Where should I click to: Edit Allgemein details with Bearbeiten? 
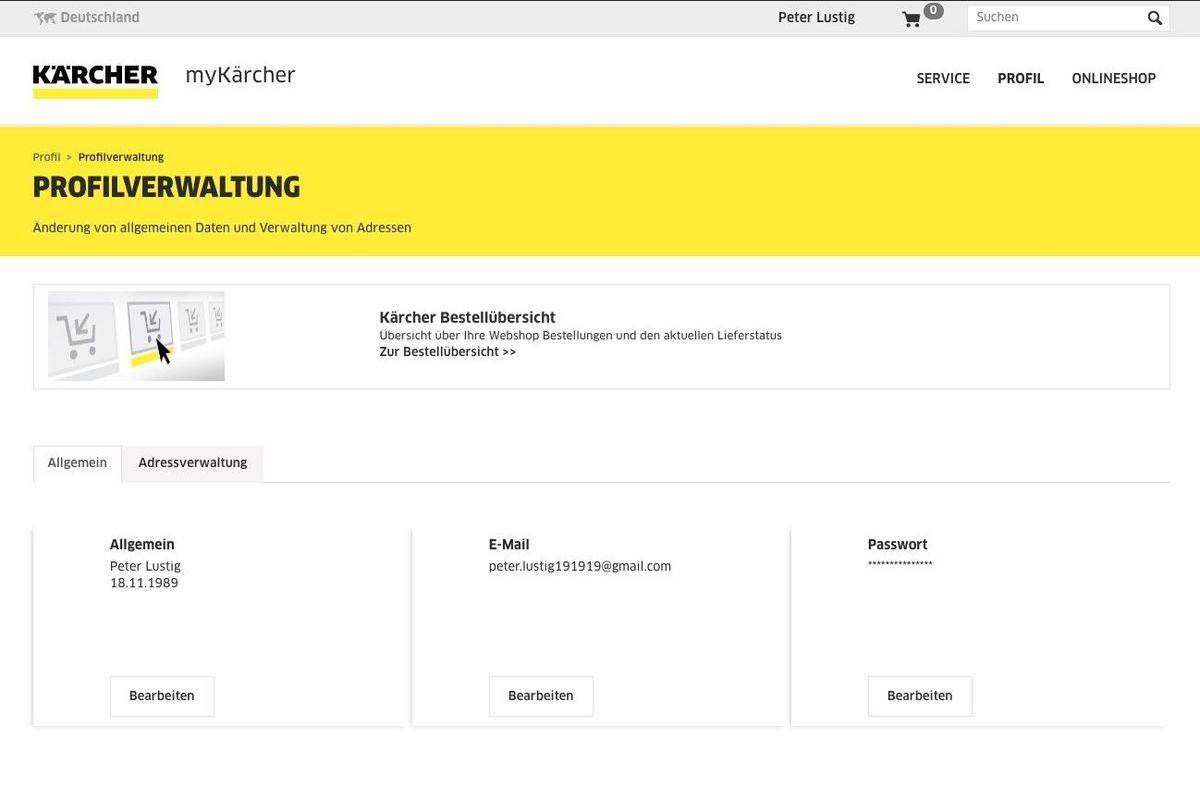pos(162,696)
